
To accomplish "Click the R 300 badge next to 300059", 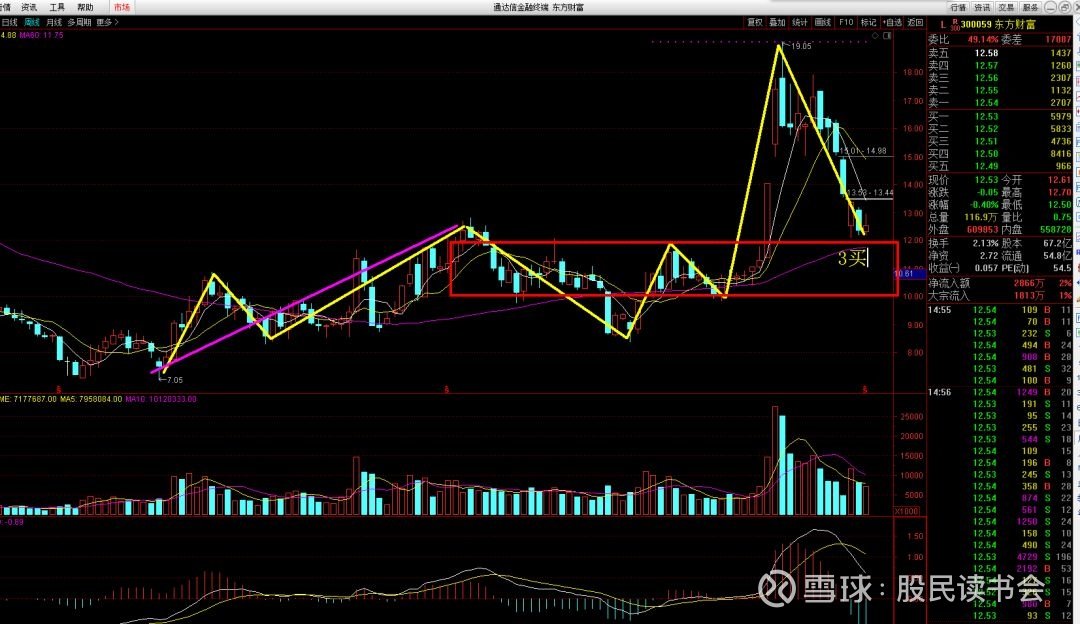I will [x=955, y=25].
